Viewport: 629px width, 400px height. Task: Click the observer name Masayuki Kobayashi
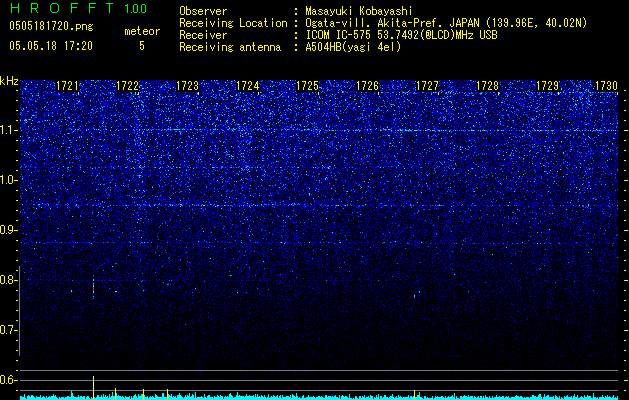pos(359,11)
